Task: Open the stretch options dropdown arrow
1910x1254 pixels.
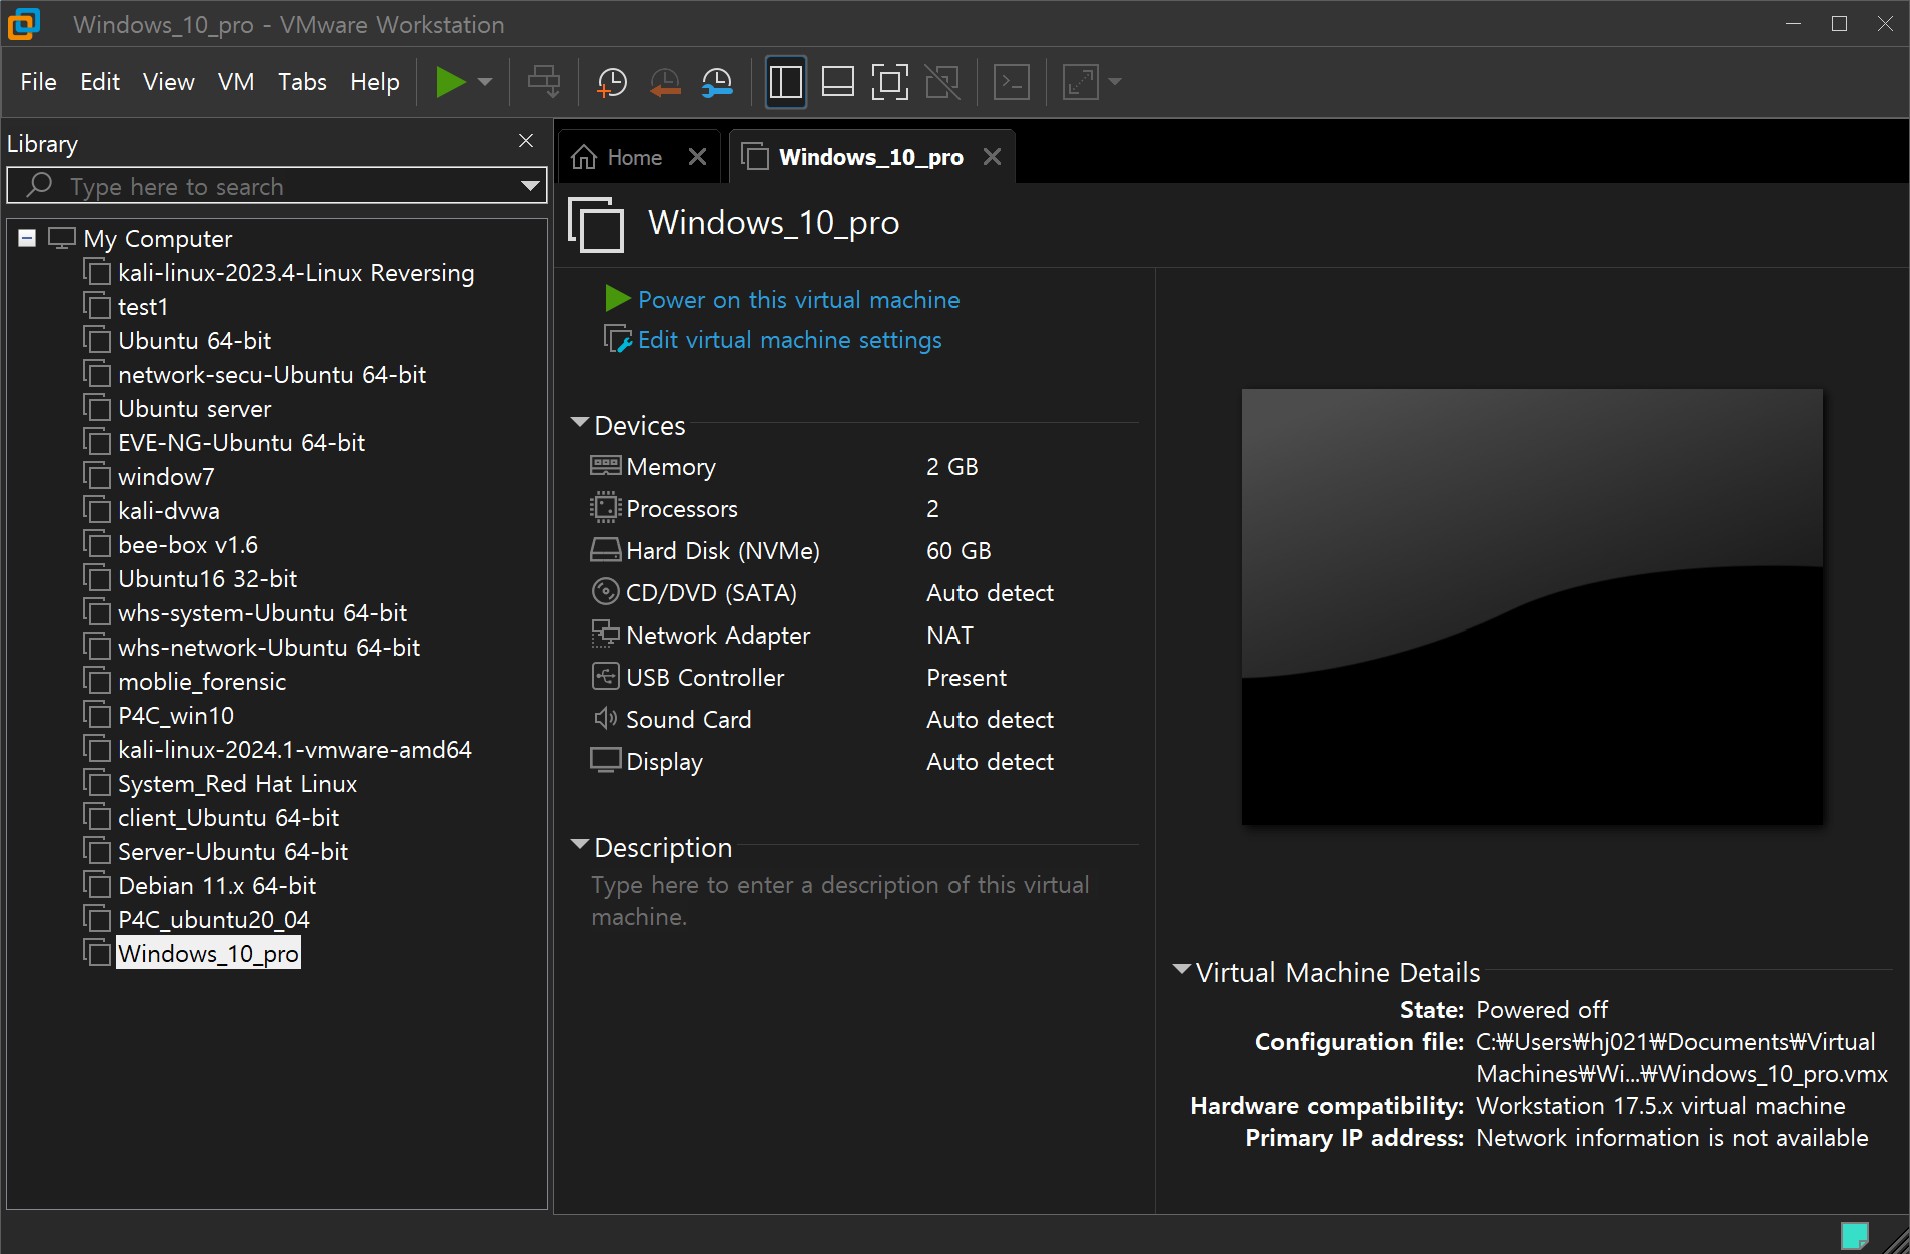Action: point(1115,82)
